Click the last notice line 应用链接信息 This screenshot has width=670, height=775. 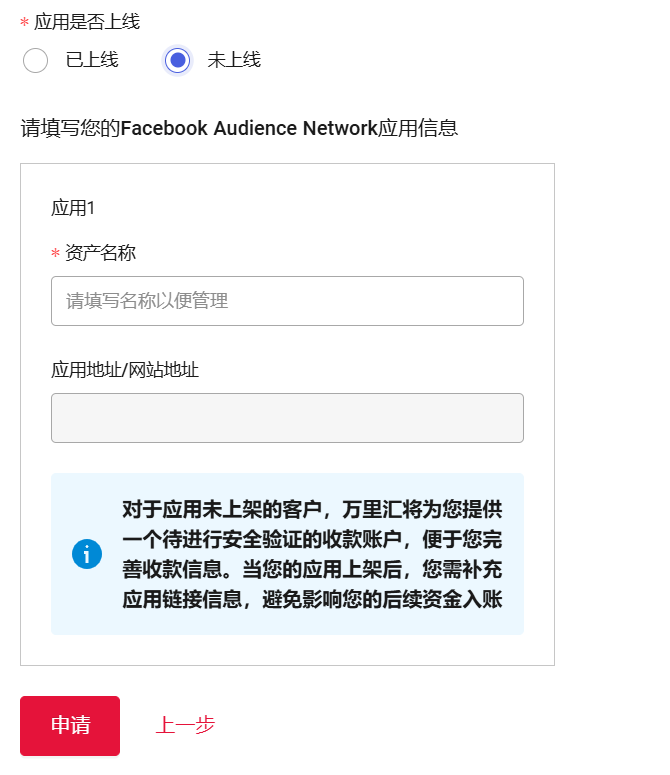(312, 600)
